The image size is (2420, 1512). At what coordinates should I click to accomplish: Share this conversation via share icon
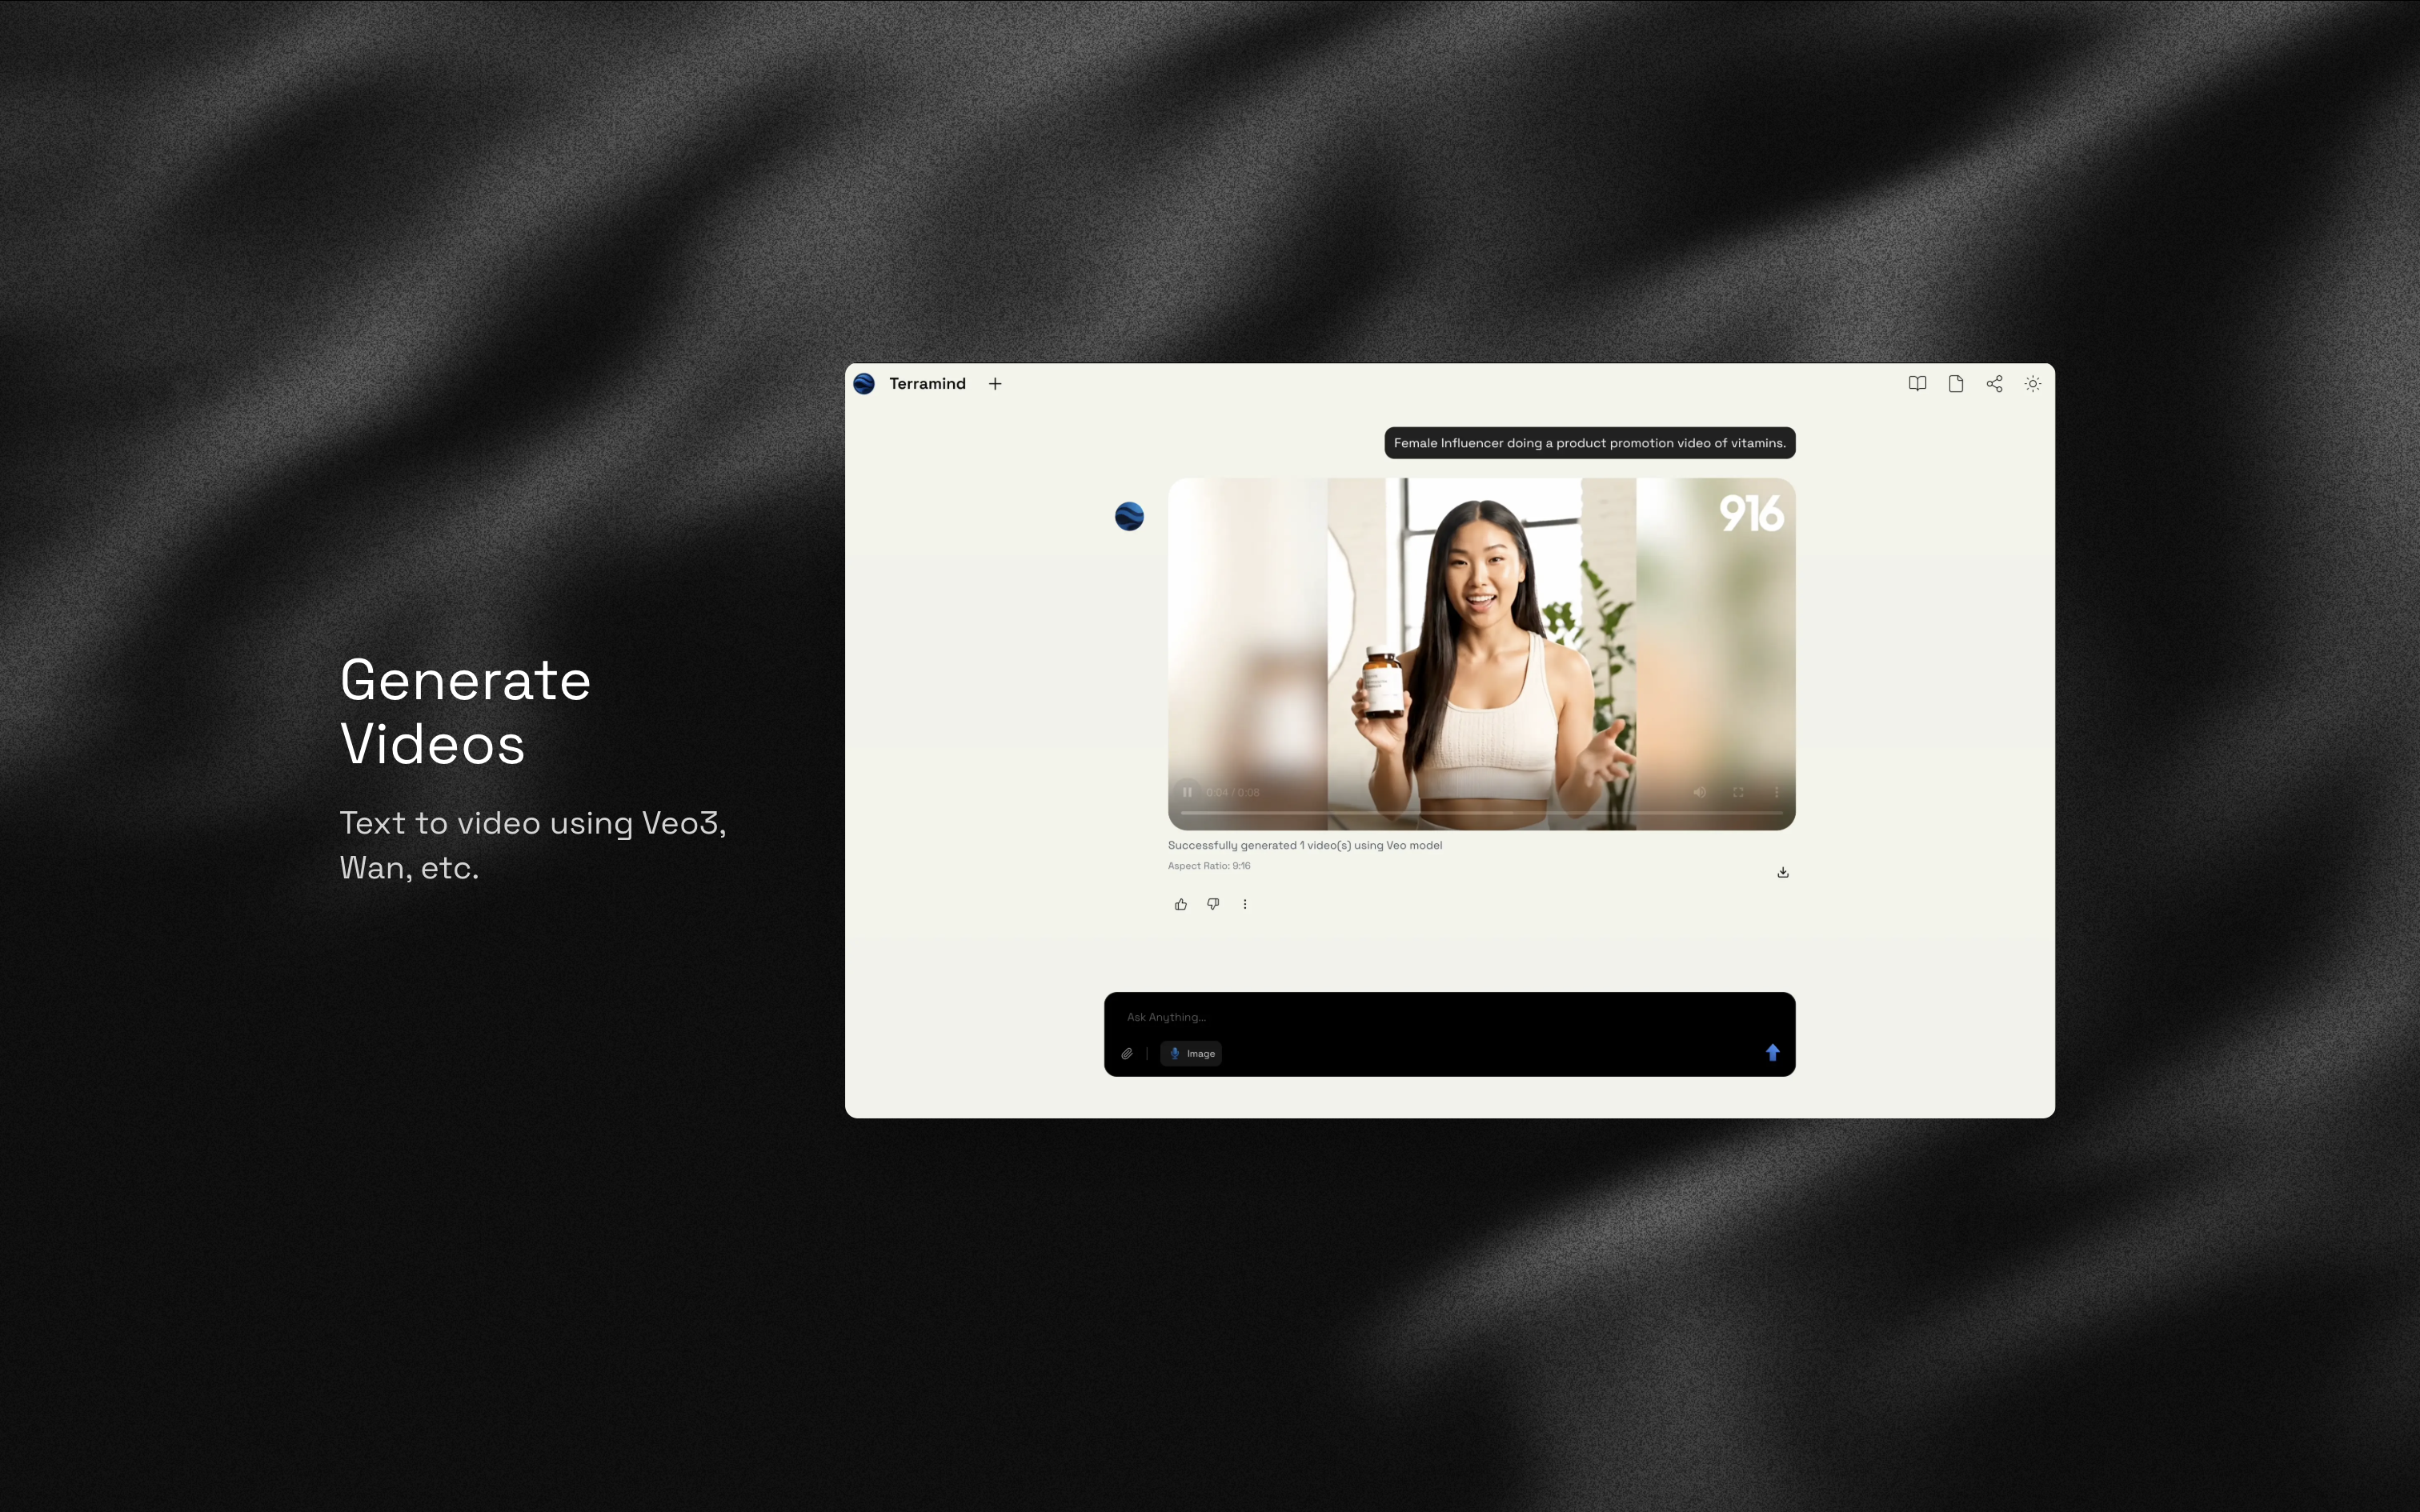(x=1994, y=384)
